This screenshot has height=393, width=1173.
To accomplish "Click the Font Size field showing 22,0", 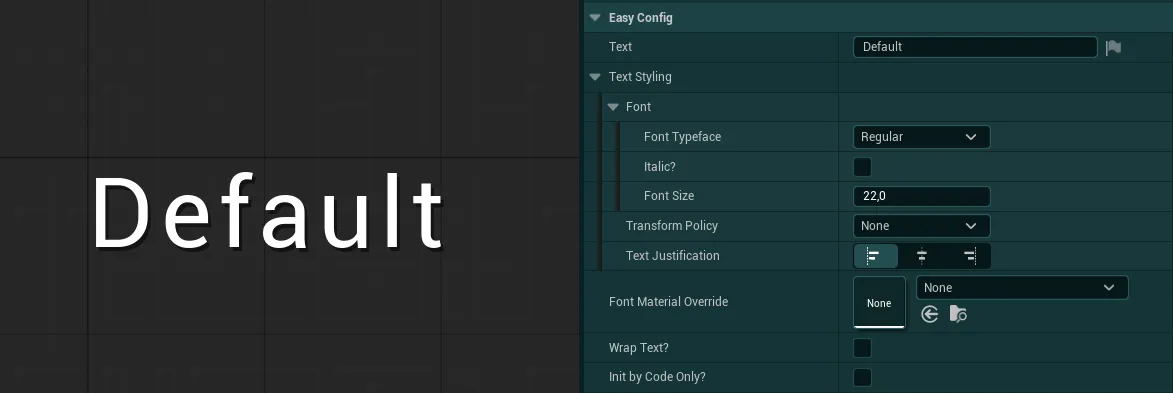I will click(922, 196).
